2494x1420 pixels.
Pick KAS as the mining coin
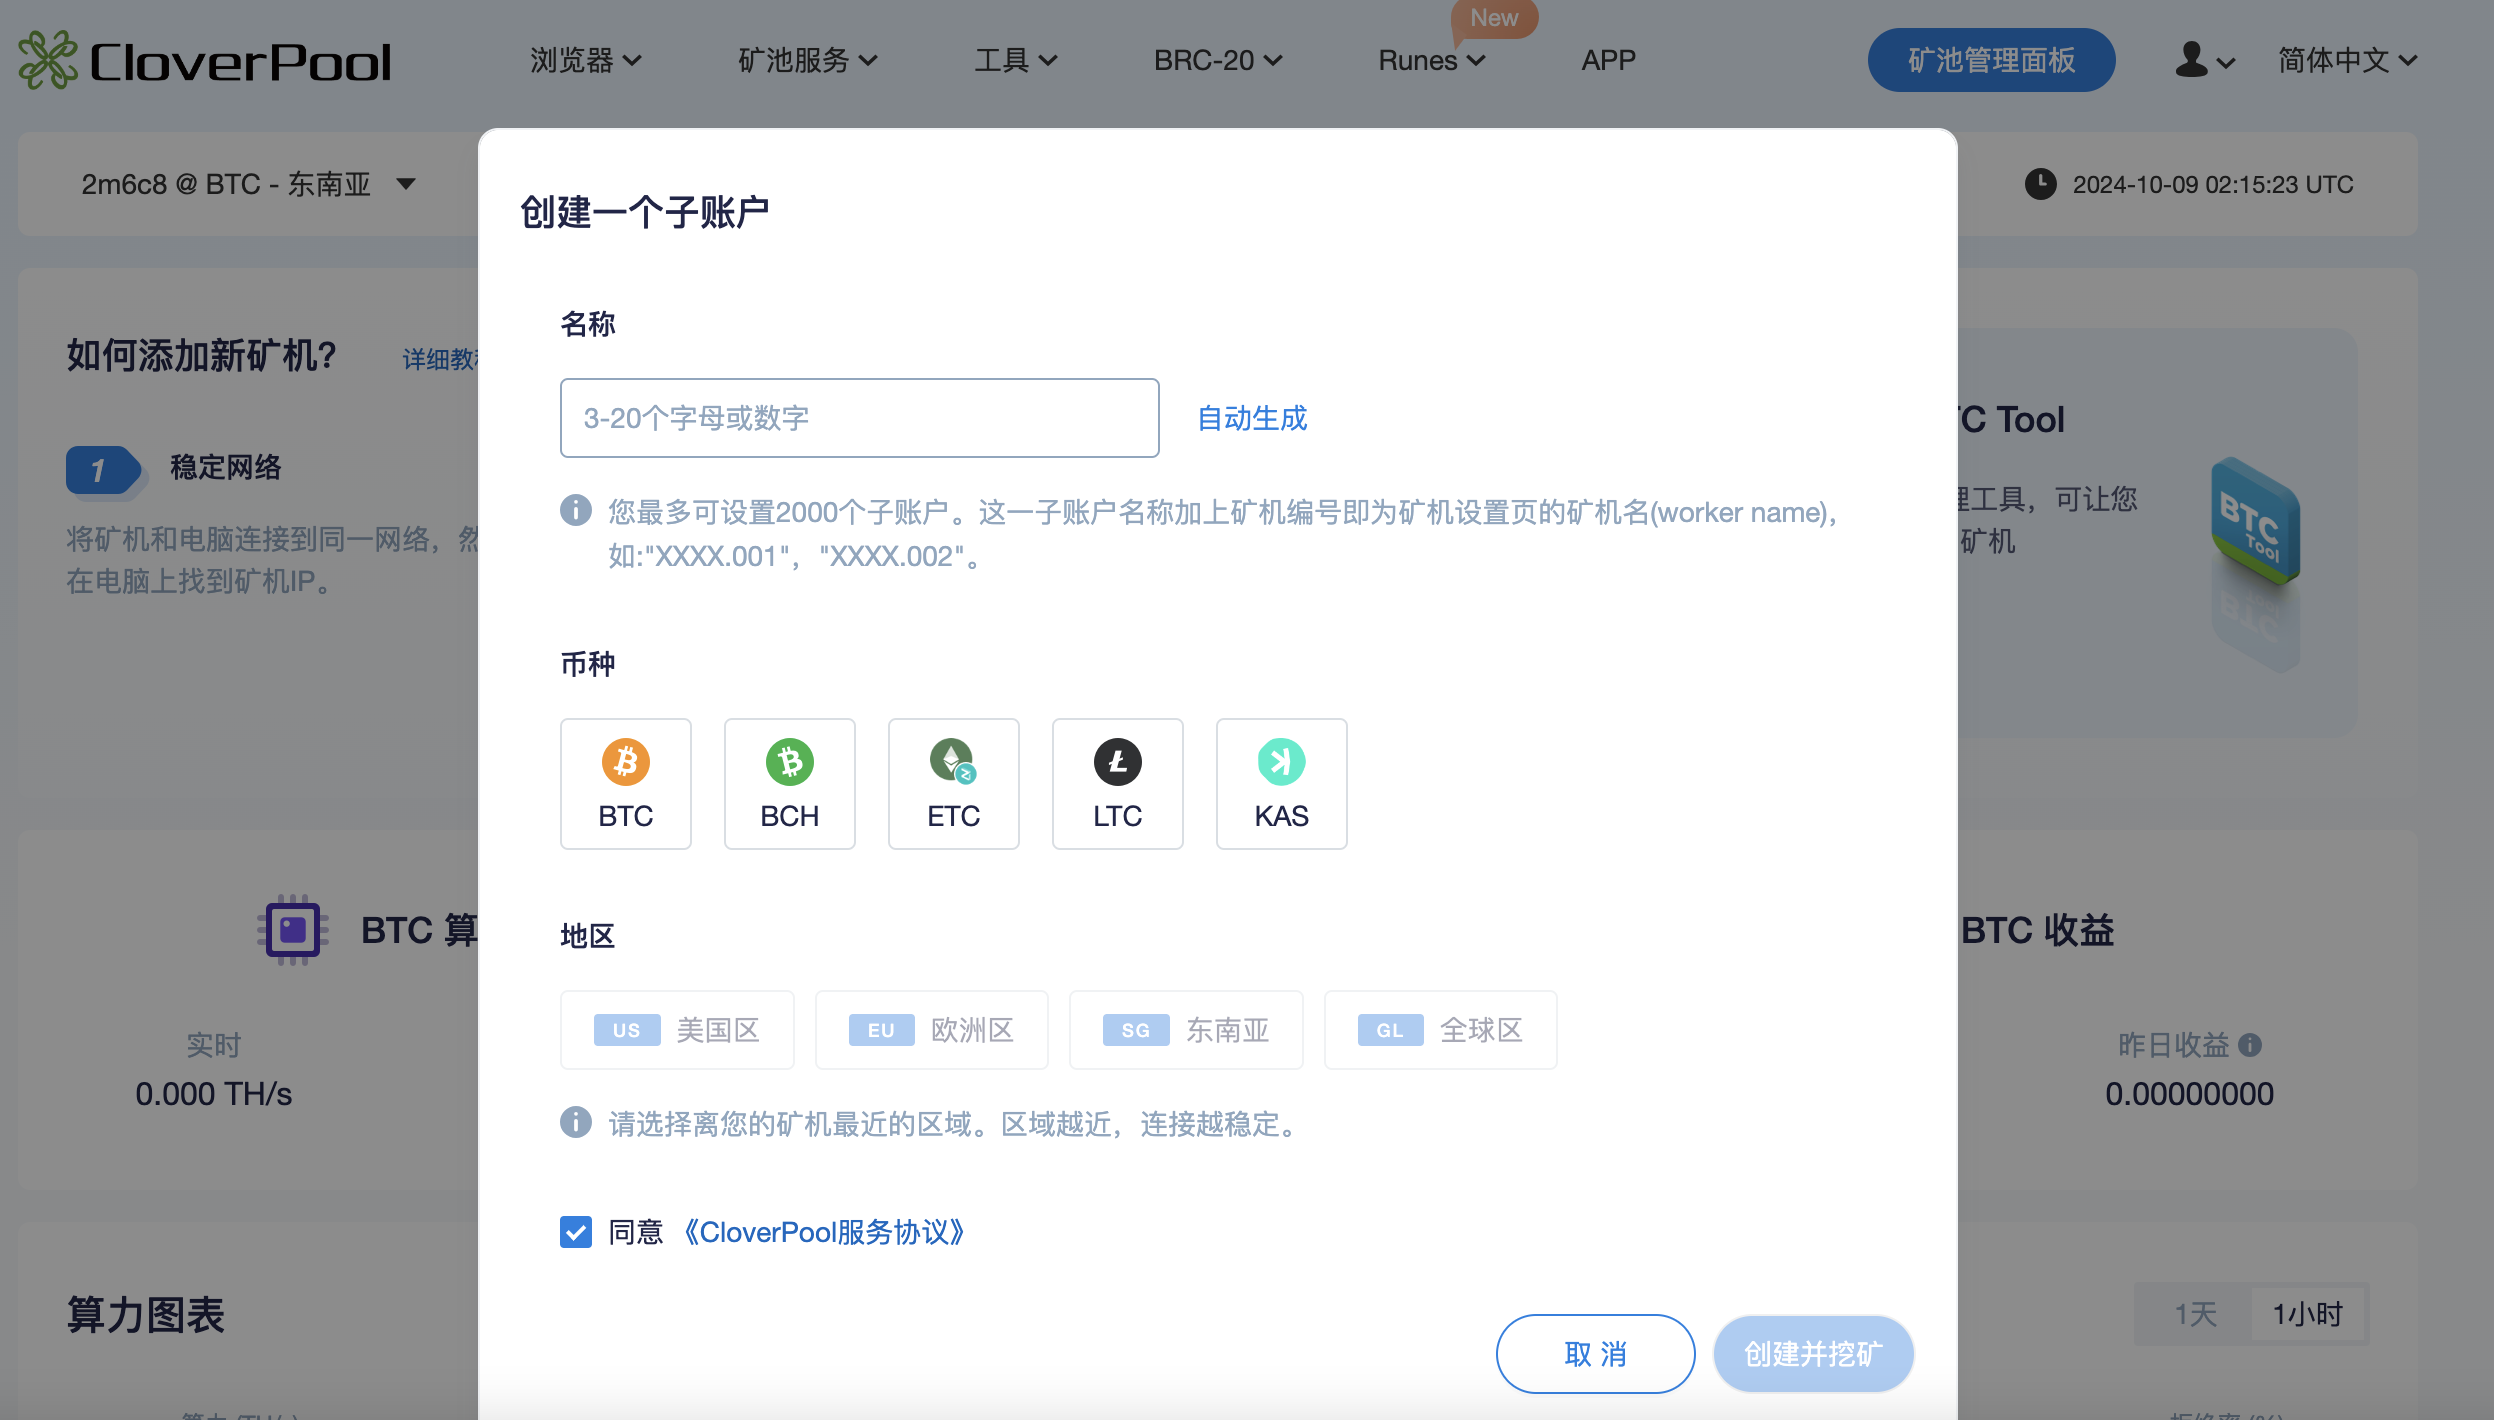point(1281,783)
